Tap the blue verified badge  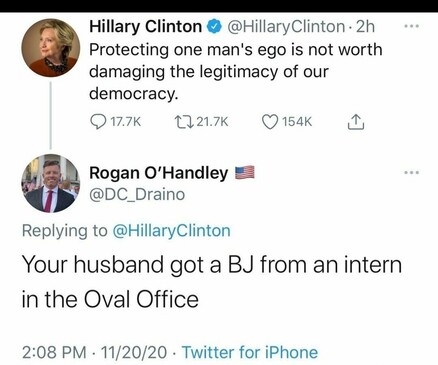pos(214,27)
